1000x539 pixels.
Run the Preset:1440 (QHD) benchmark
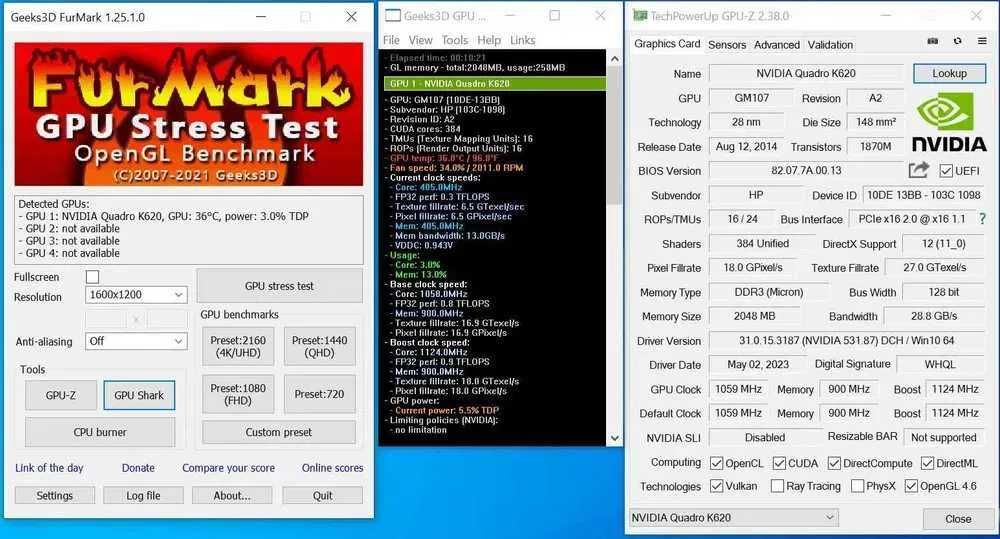(x=320, y=346)
